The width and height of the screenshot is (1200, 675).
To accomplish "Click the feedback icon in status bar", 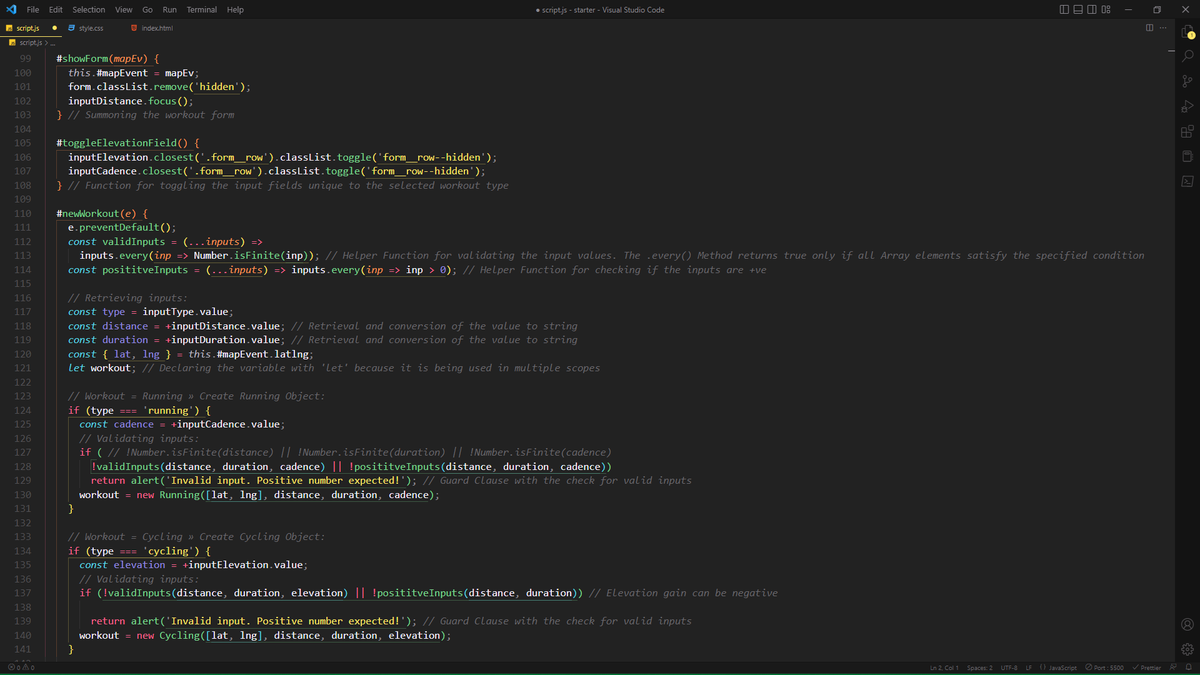I will click(1175, 667).
